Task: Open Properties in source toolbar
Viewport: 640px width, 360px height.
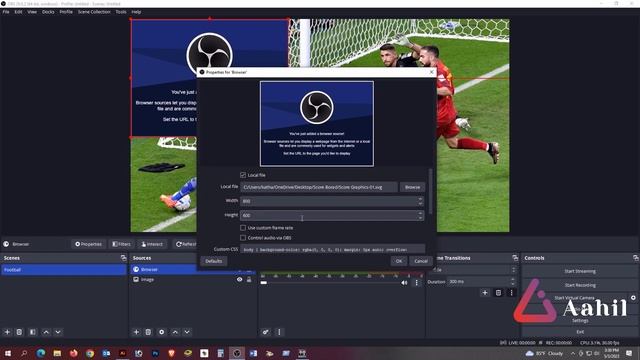Action: [88, 244]
